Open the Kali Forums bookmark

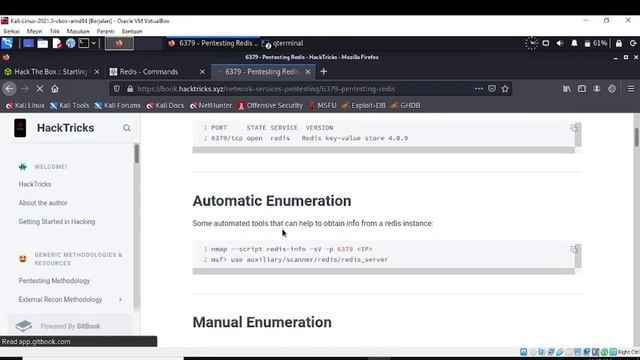118,106
